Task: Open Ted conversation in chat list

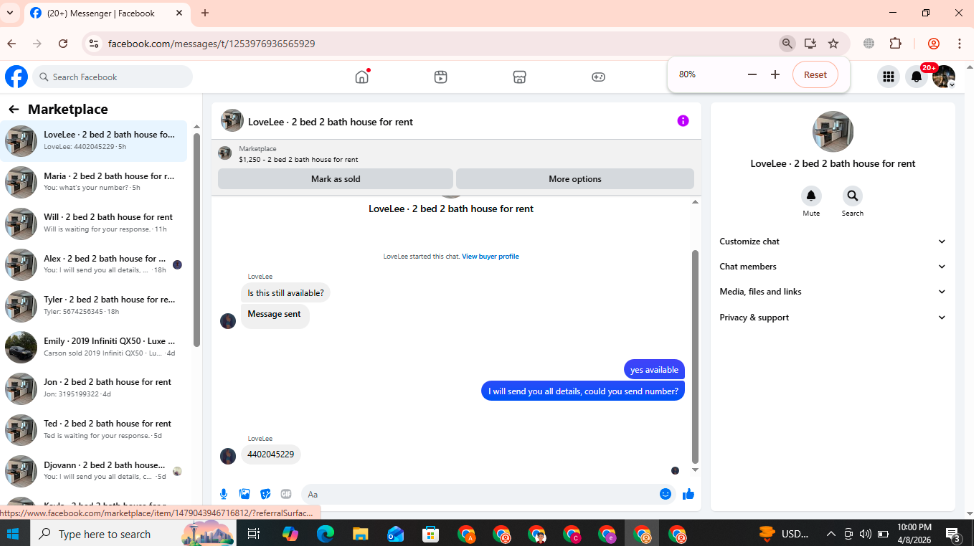Action: [94, 430]
